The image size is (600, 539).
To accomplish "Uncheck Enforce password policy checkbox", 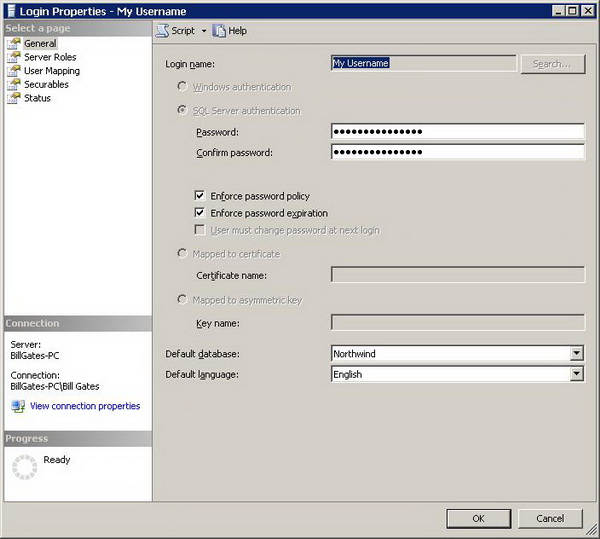I will 200,196.
